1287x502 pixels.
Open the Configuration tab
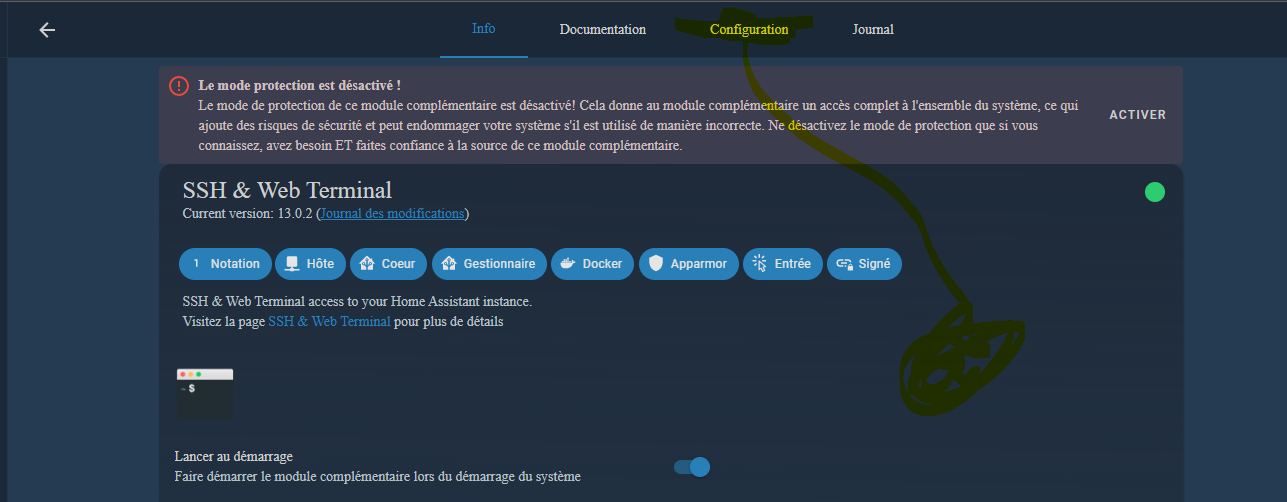[749, 30]
